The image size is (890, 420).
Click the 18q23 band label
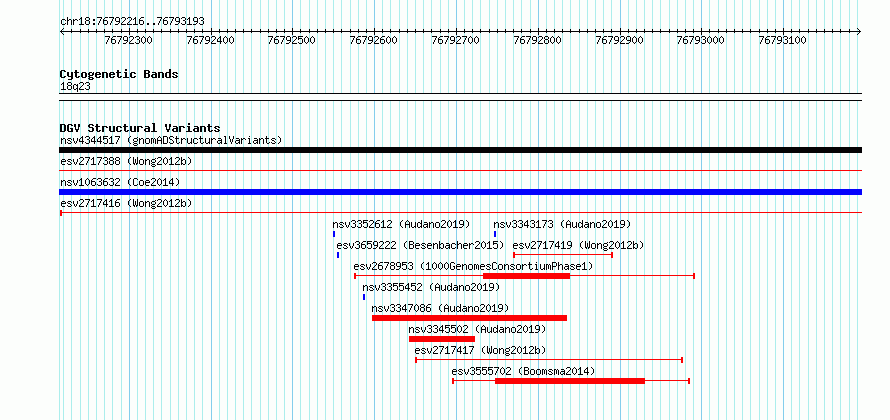point(75,87)
